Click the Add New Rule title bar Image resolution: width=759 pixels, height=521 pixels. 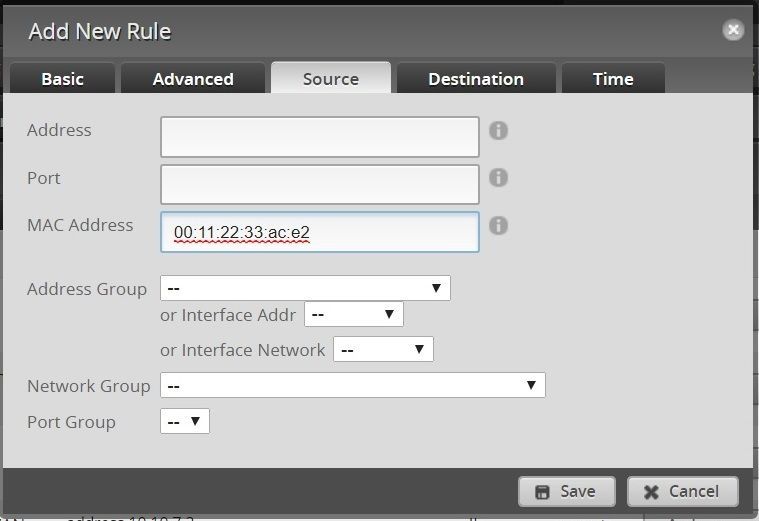350,31
